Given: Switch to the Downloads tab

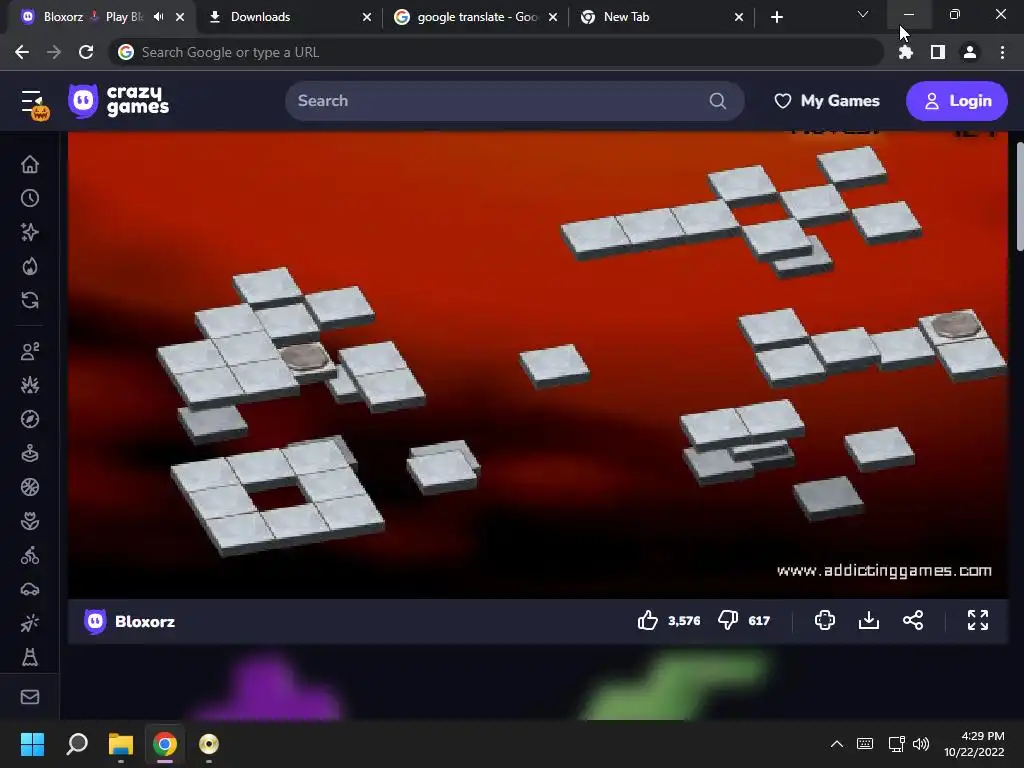Looking at the screenshot, I should [287, 17].
